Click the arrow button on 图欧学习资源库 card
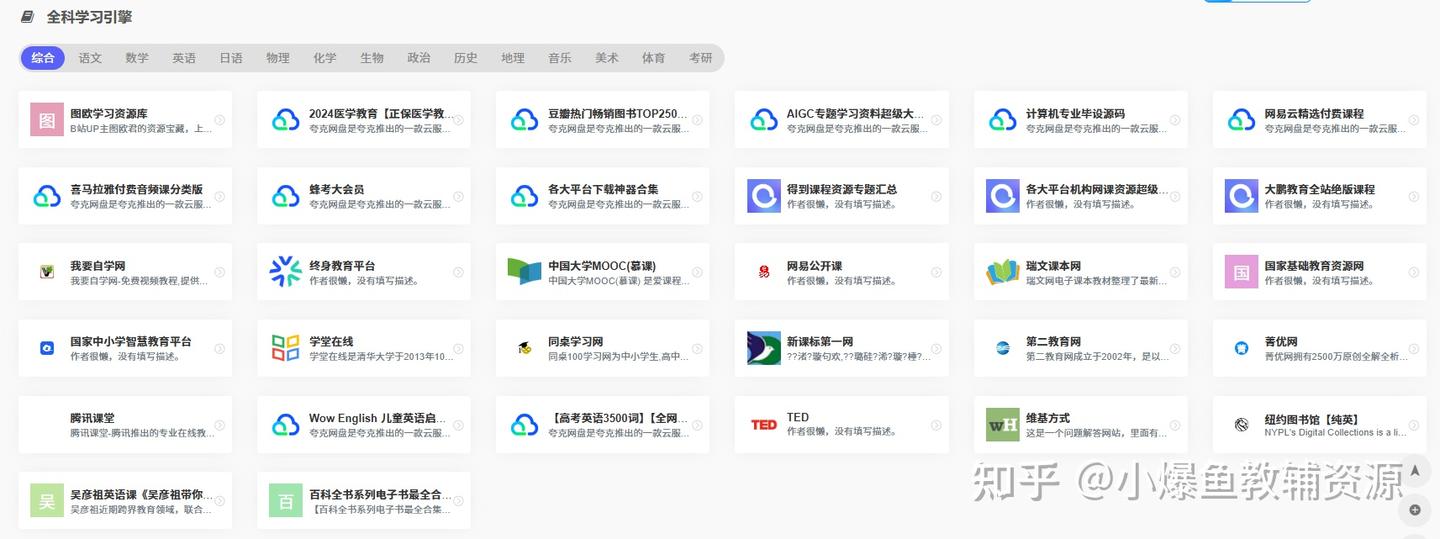Viewport: 1440px width, 539px height. pos(219,120)
